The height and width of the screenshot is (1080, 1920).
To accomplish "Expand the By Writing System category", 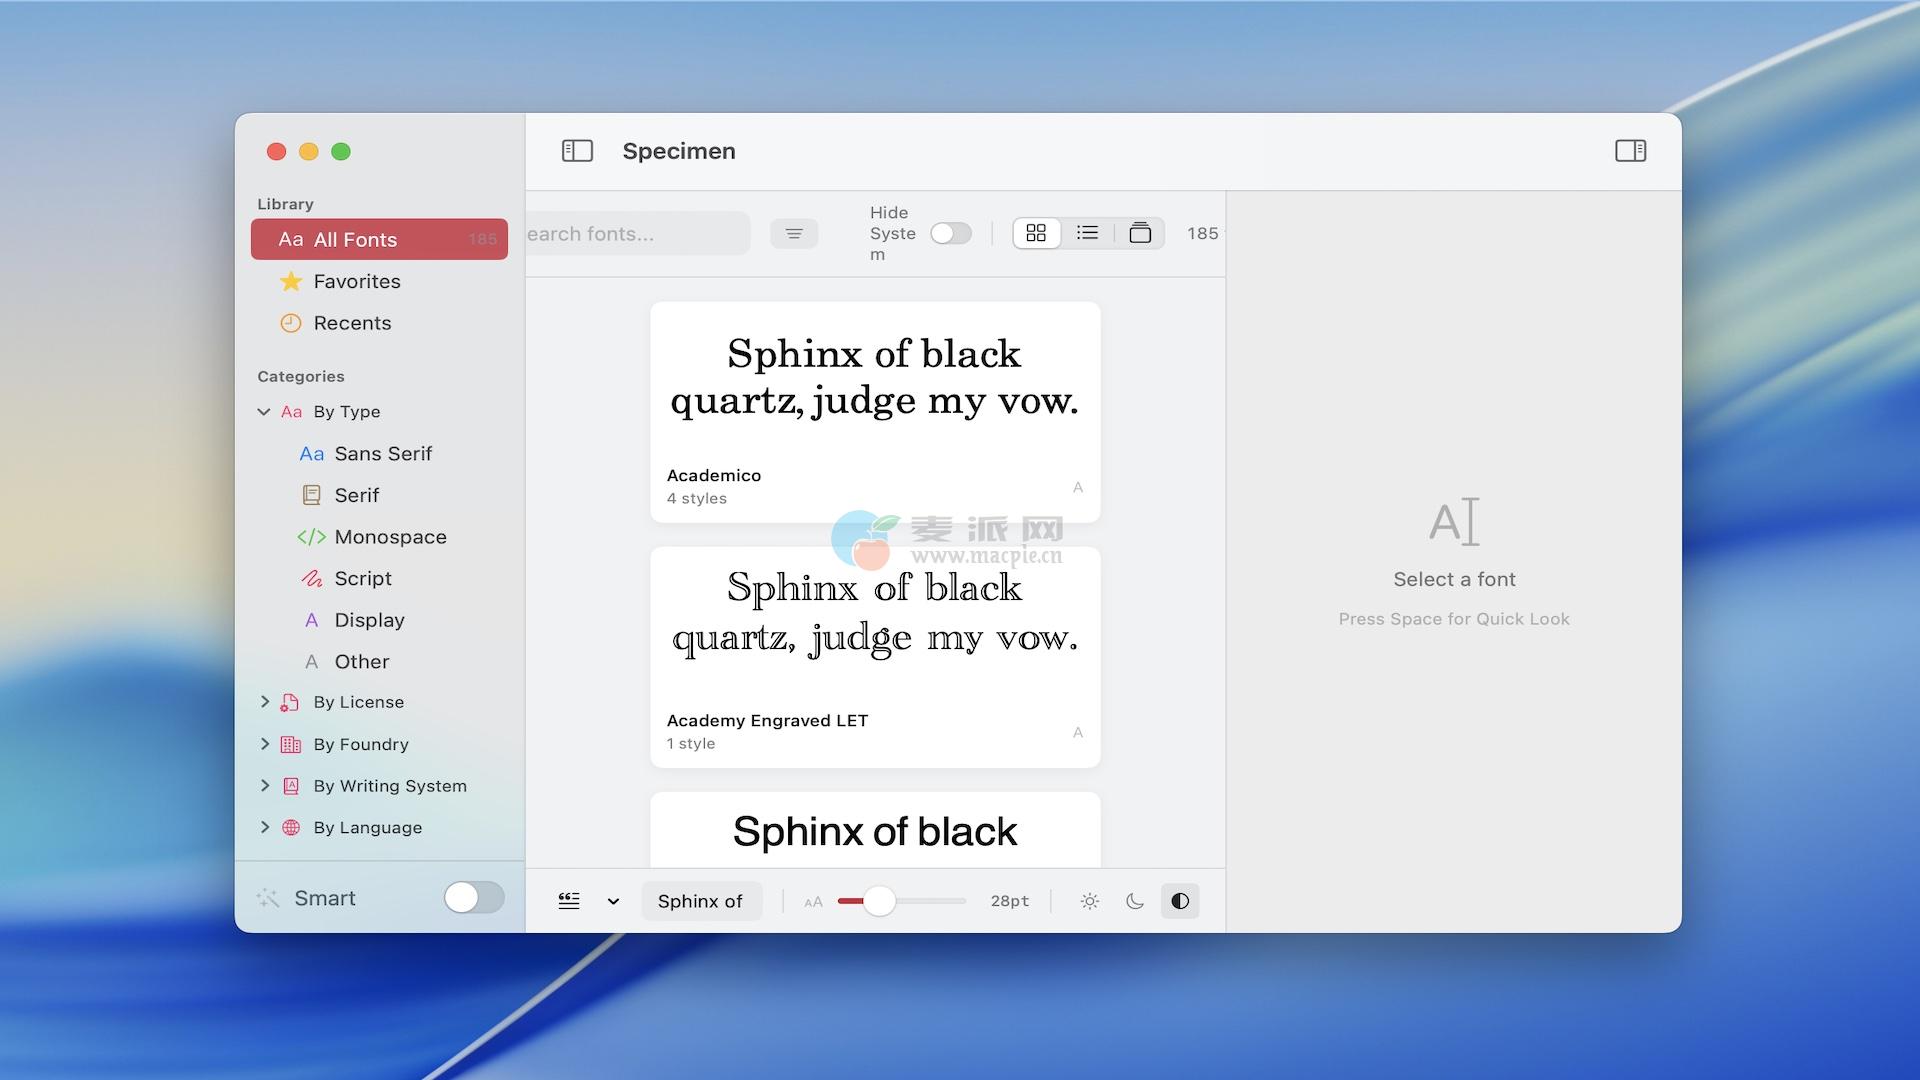I will [264, 786].
